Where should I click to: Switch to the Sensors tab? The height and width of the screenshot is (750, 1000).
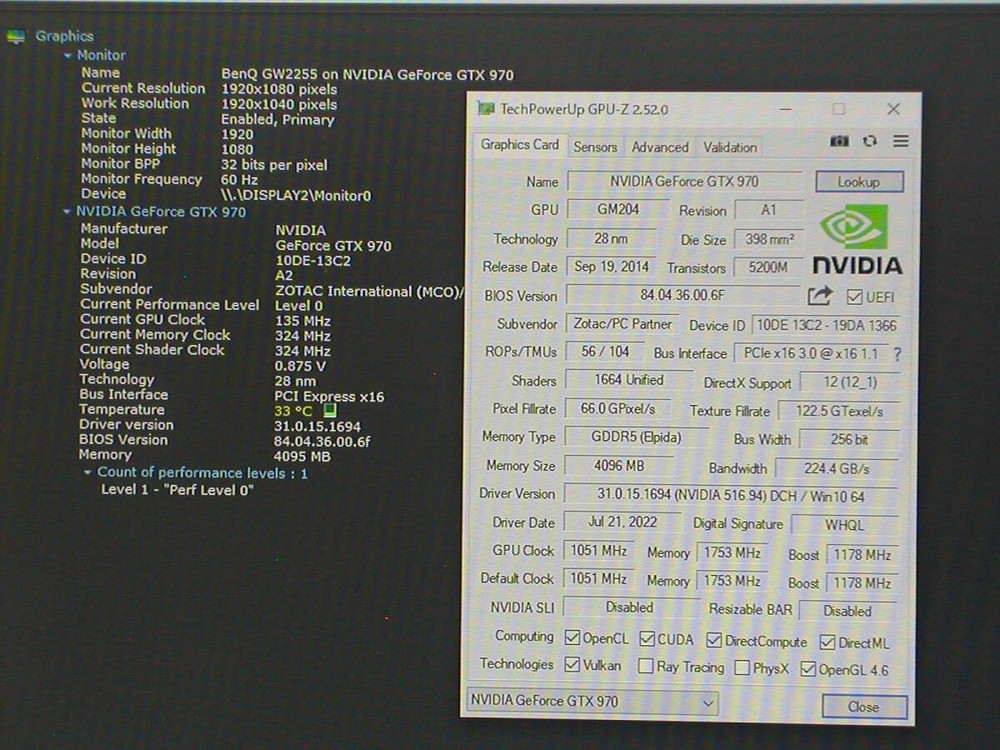(x=595, y=147)
